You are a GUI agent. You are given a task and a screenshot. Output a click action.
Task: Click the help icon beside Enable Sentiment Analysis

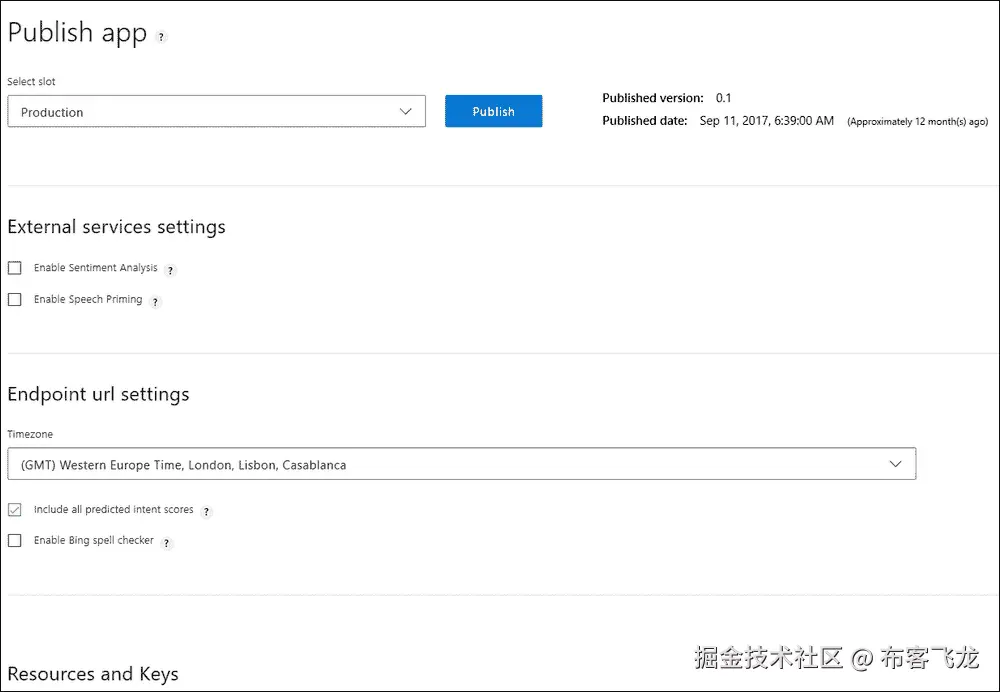point(170,268)
